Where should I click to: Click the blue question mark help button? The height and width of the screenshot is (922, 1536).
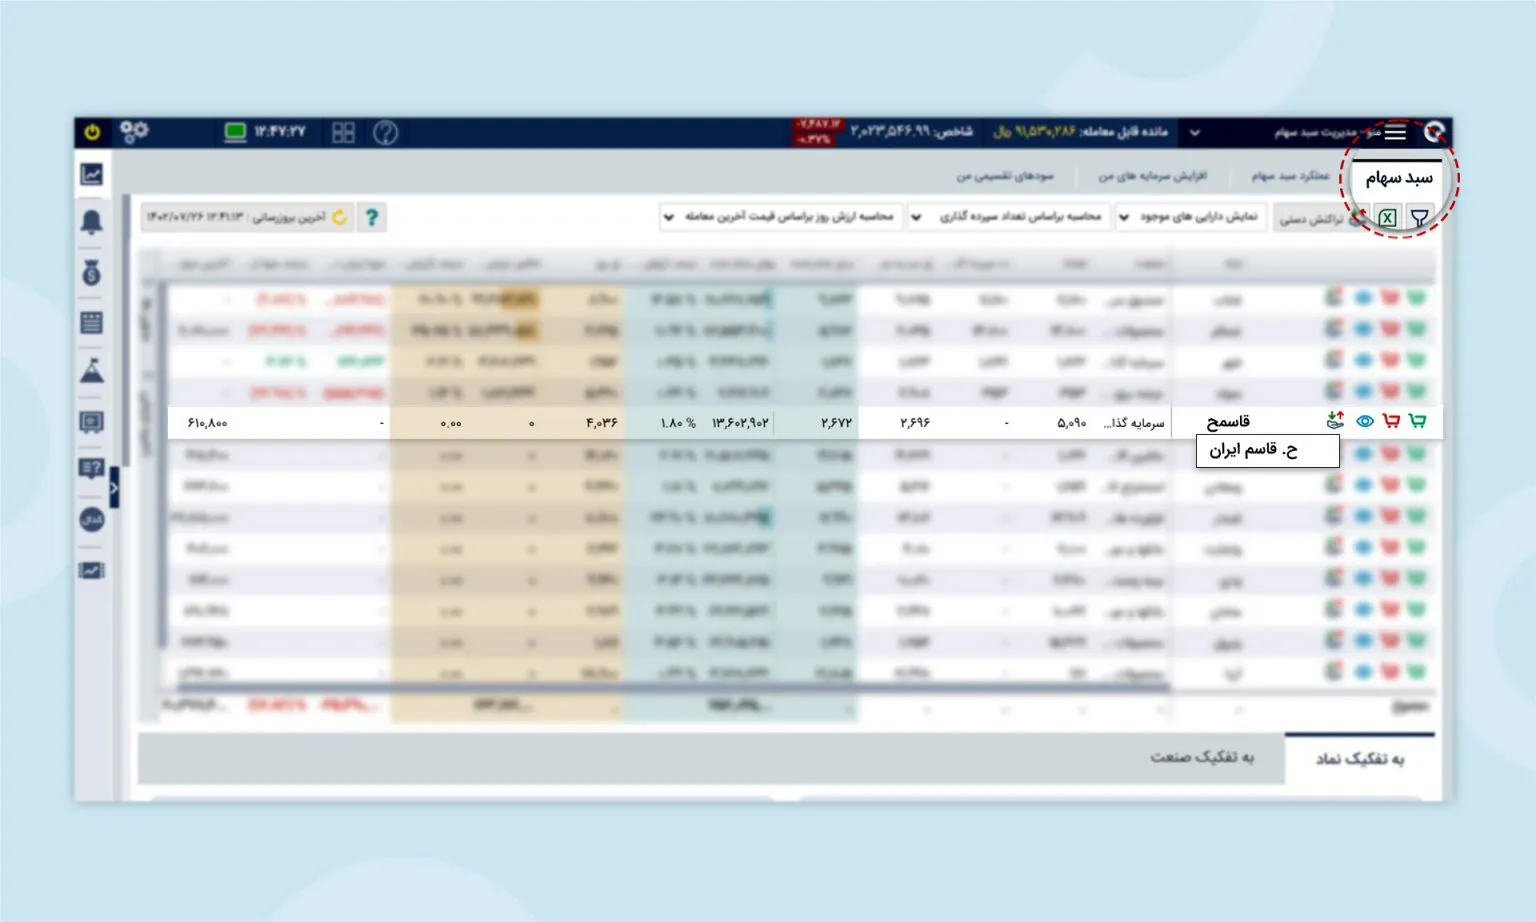point(372,217)
